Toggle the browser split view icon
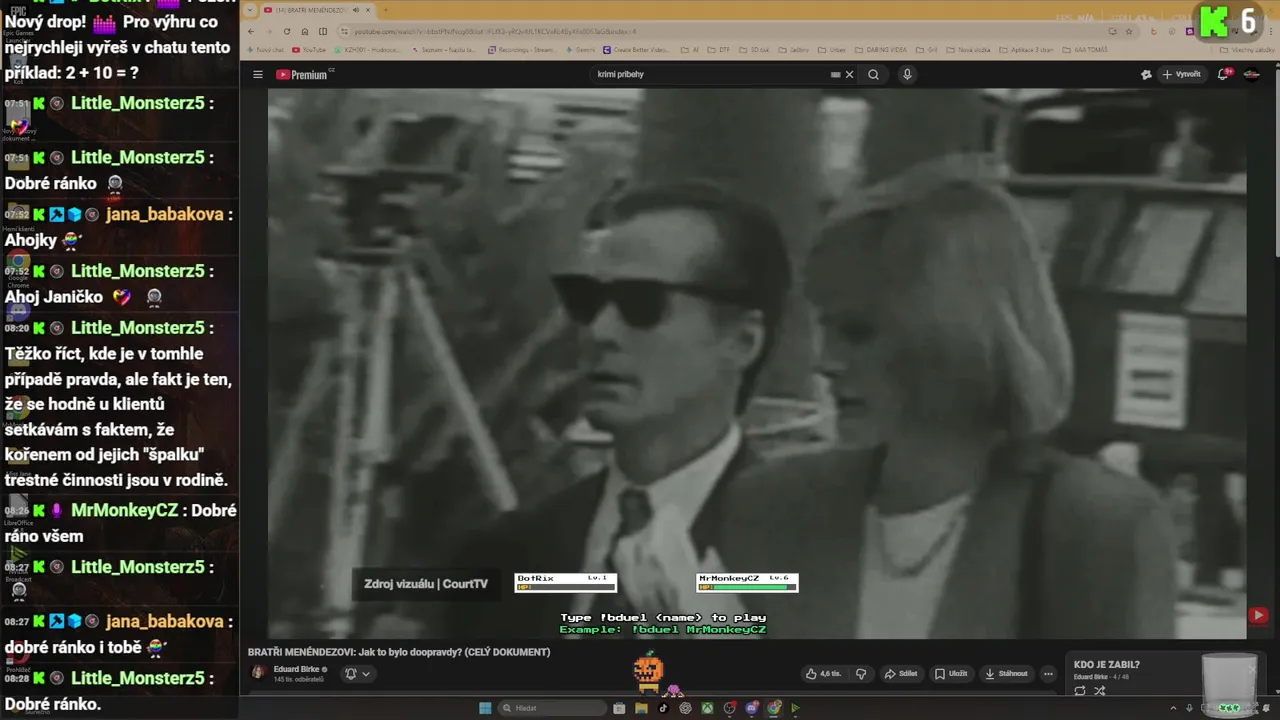Viewport: 1280px width, 720px height. pos(322,31)
